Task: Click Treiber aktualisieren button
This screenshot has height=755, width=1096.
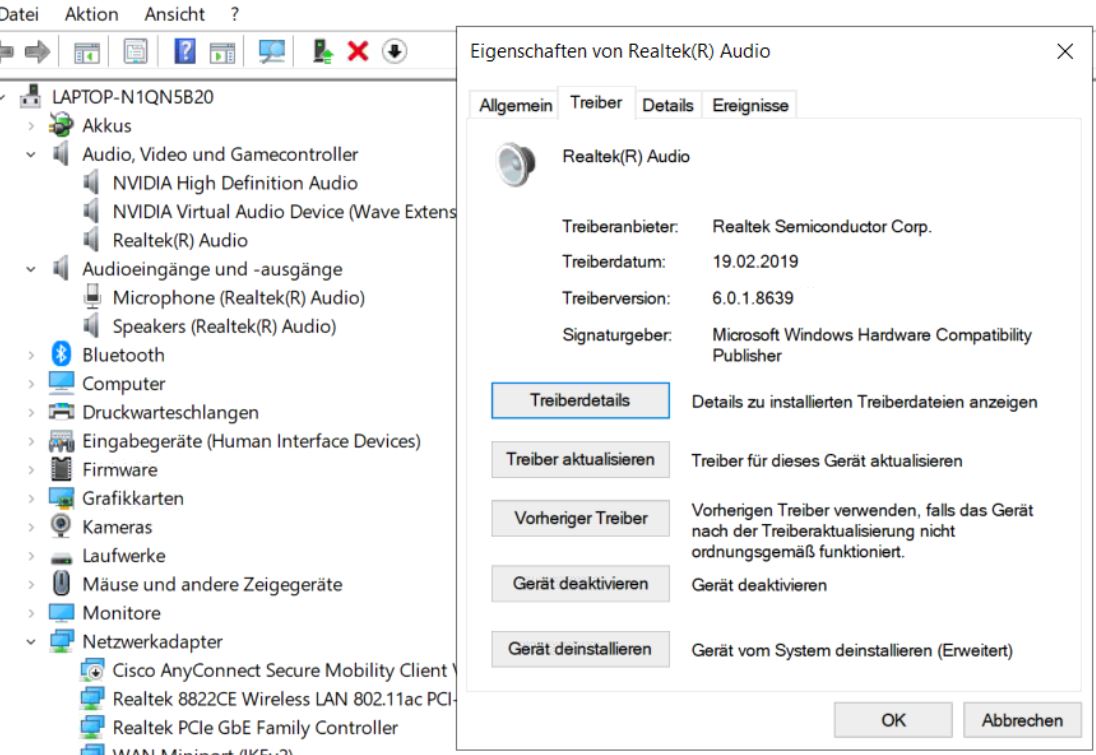Action: (x=580, y=459)
